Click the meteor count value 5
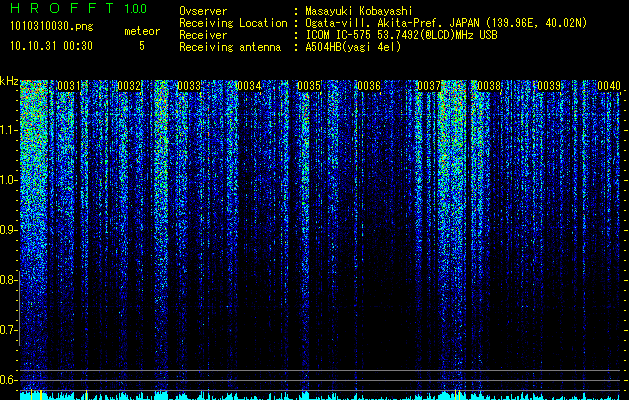 142,46
